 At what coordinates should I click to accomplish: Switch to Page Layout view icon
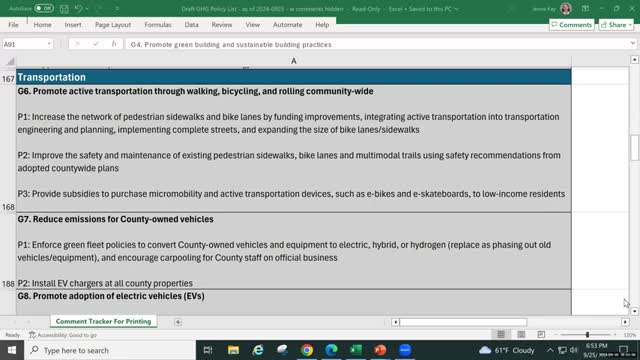pos(521,335)
